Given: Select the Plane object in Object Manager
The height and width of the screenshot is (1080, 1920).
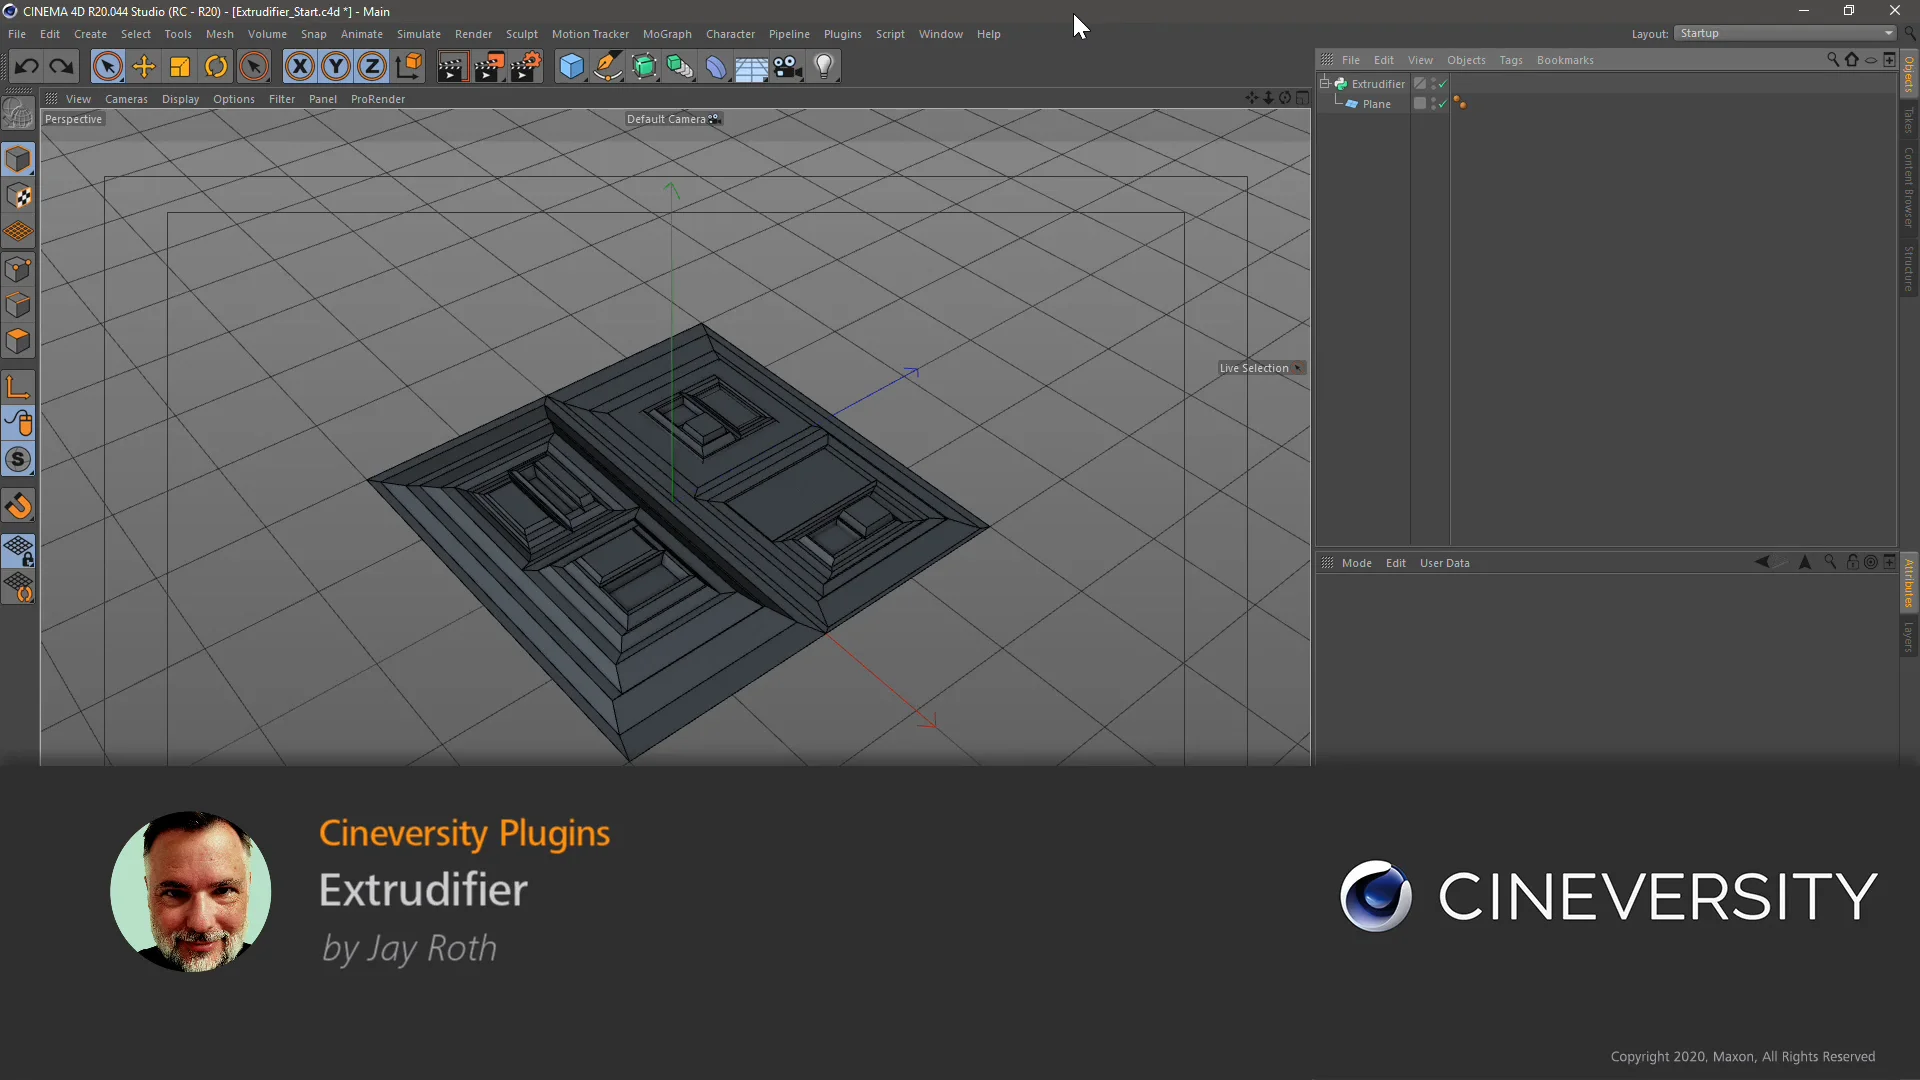Looking at the screenshot, I should tap(1376, 104).
